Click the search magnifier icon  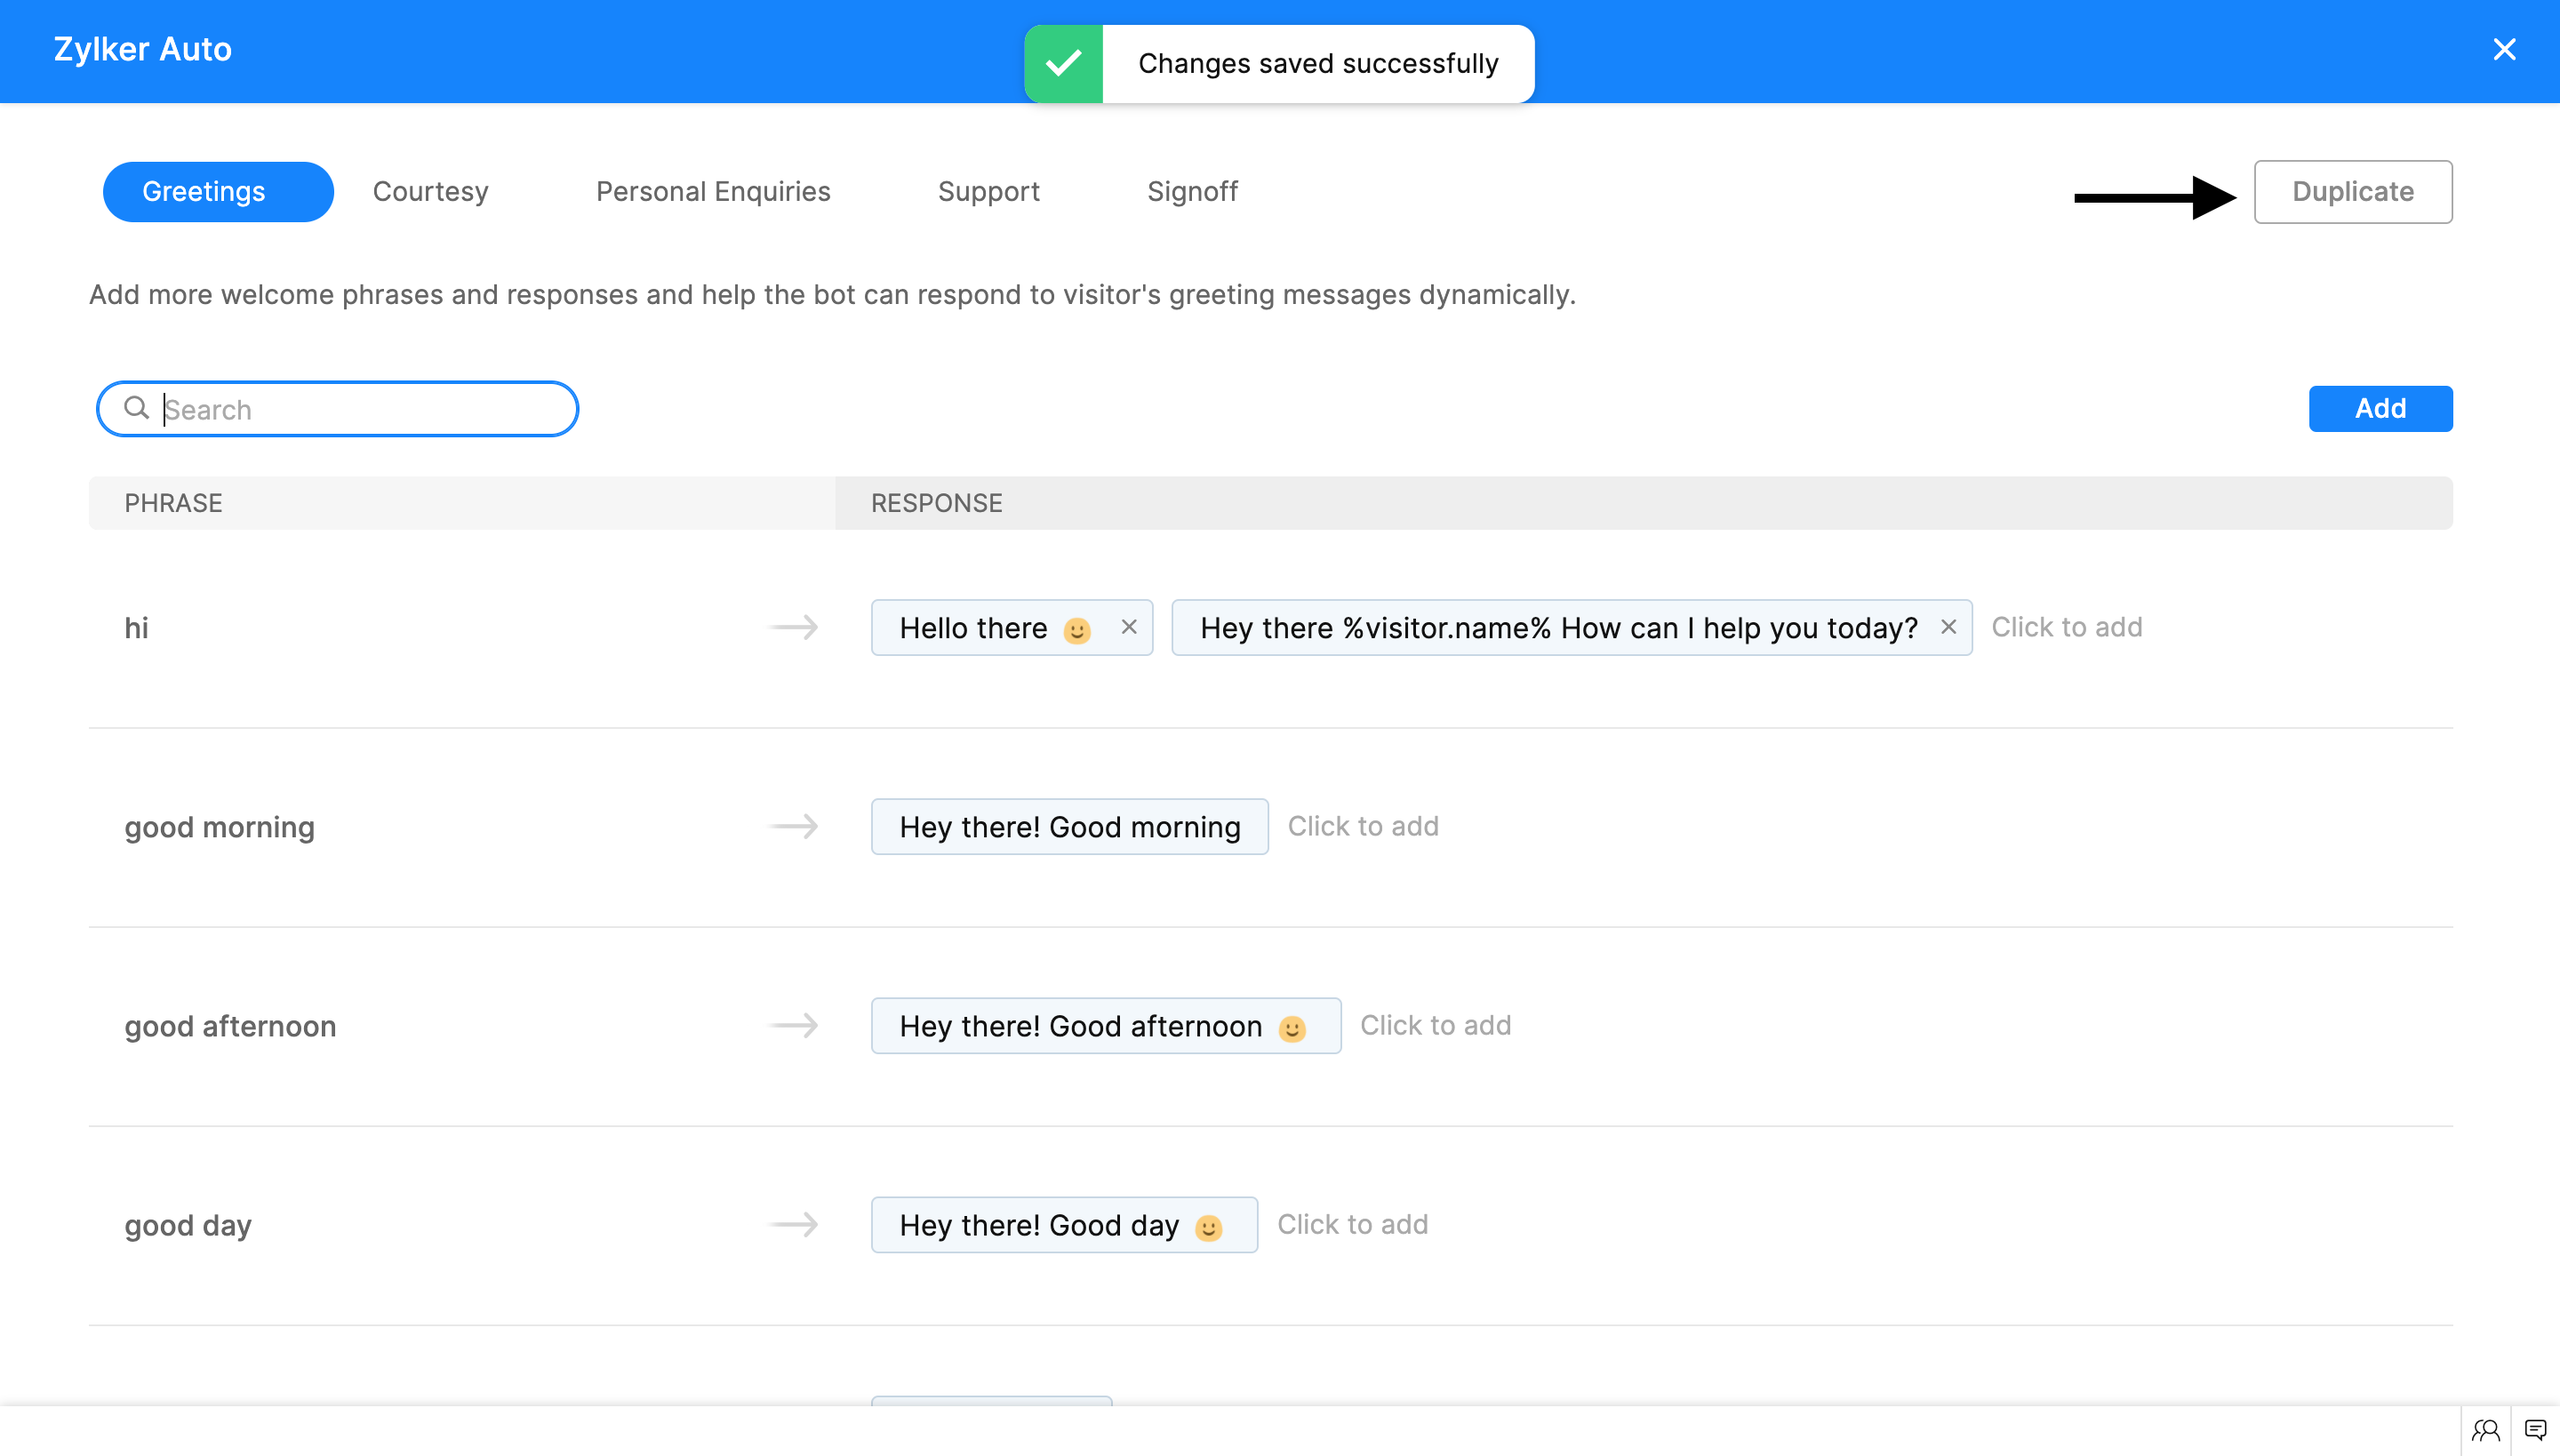(136, 408)
